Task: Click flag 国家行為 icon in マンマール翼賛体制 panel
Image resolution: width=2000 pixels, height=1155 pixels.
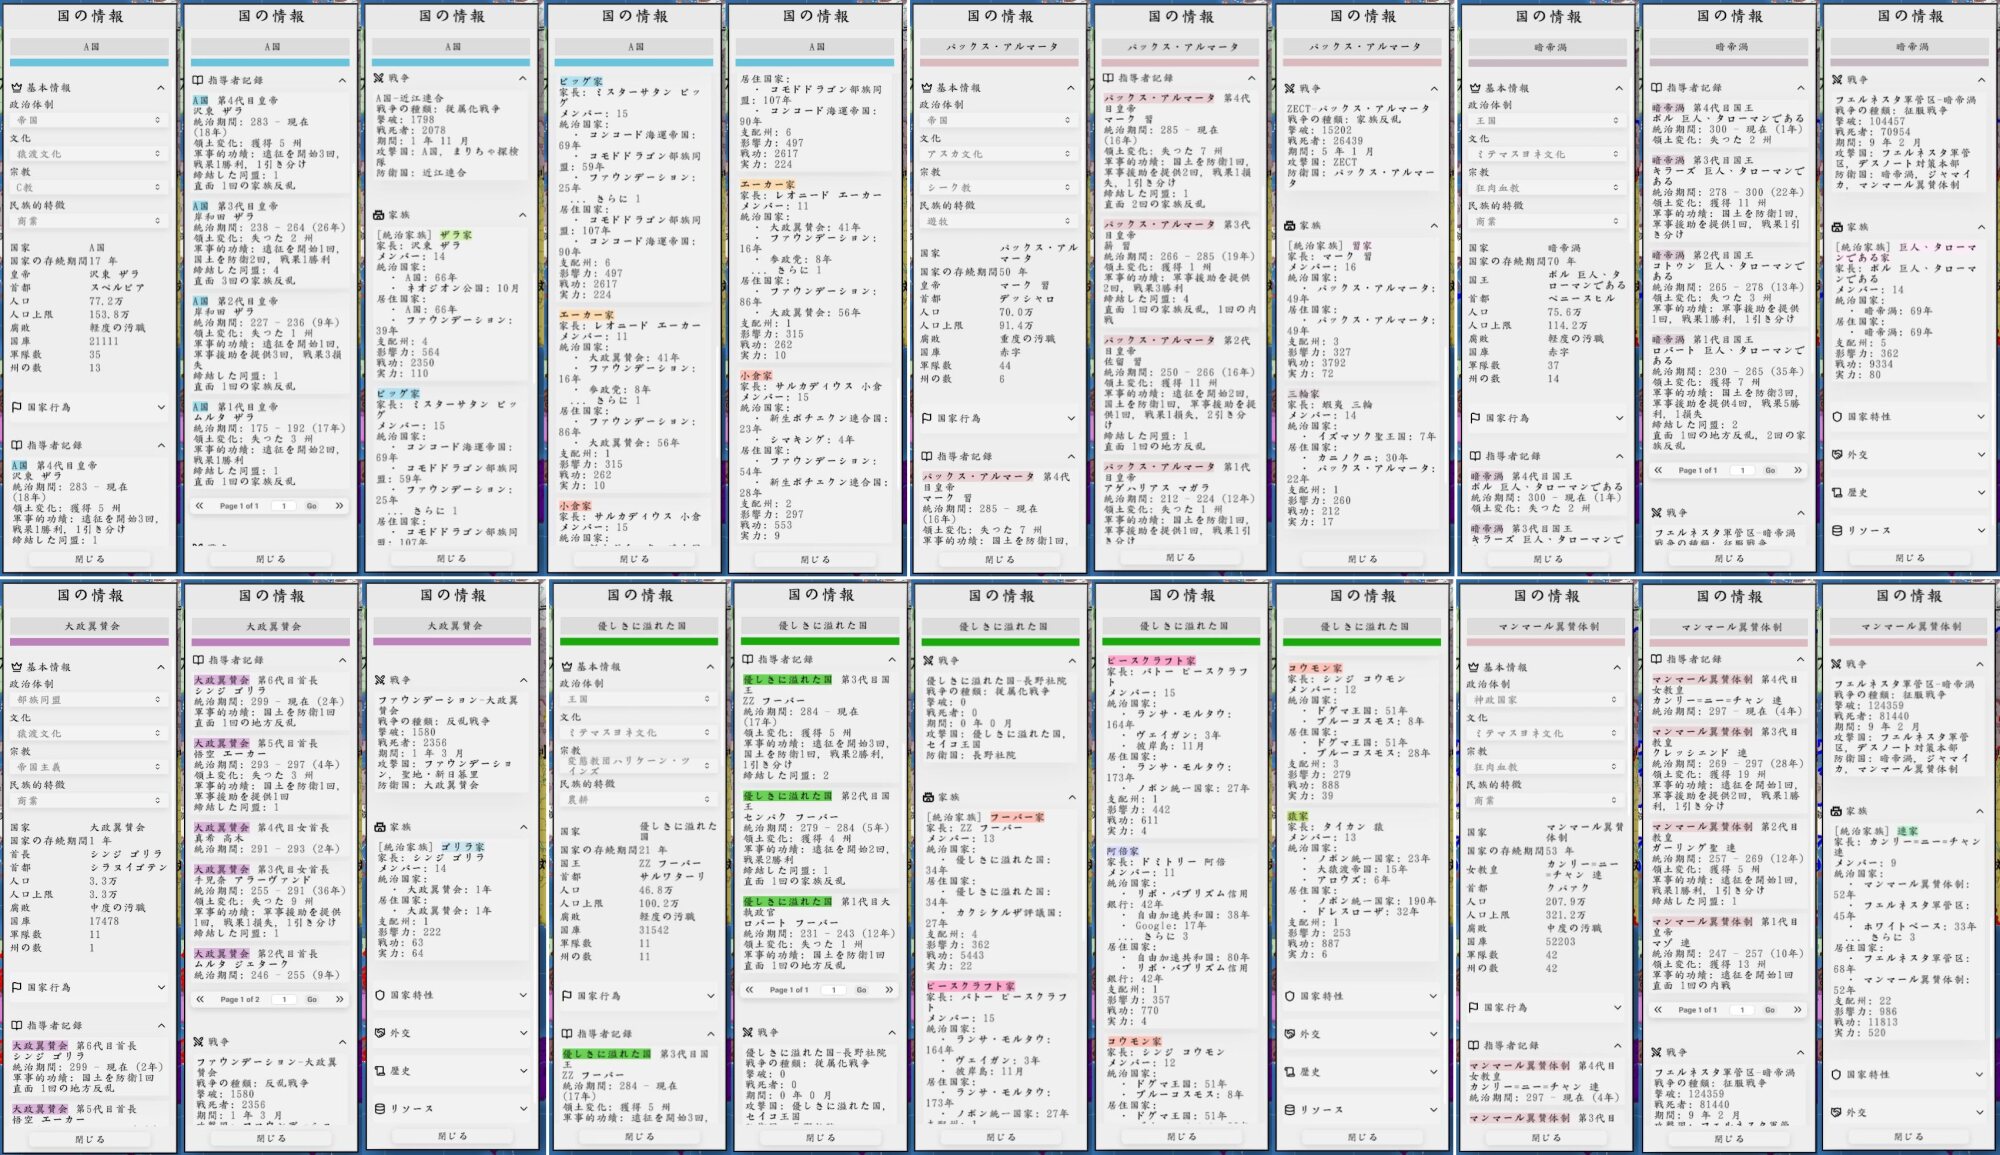Action: [x=1474, y=1007]
